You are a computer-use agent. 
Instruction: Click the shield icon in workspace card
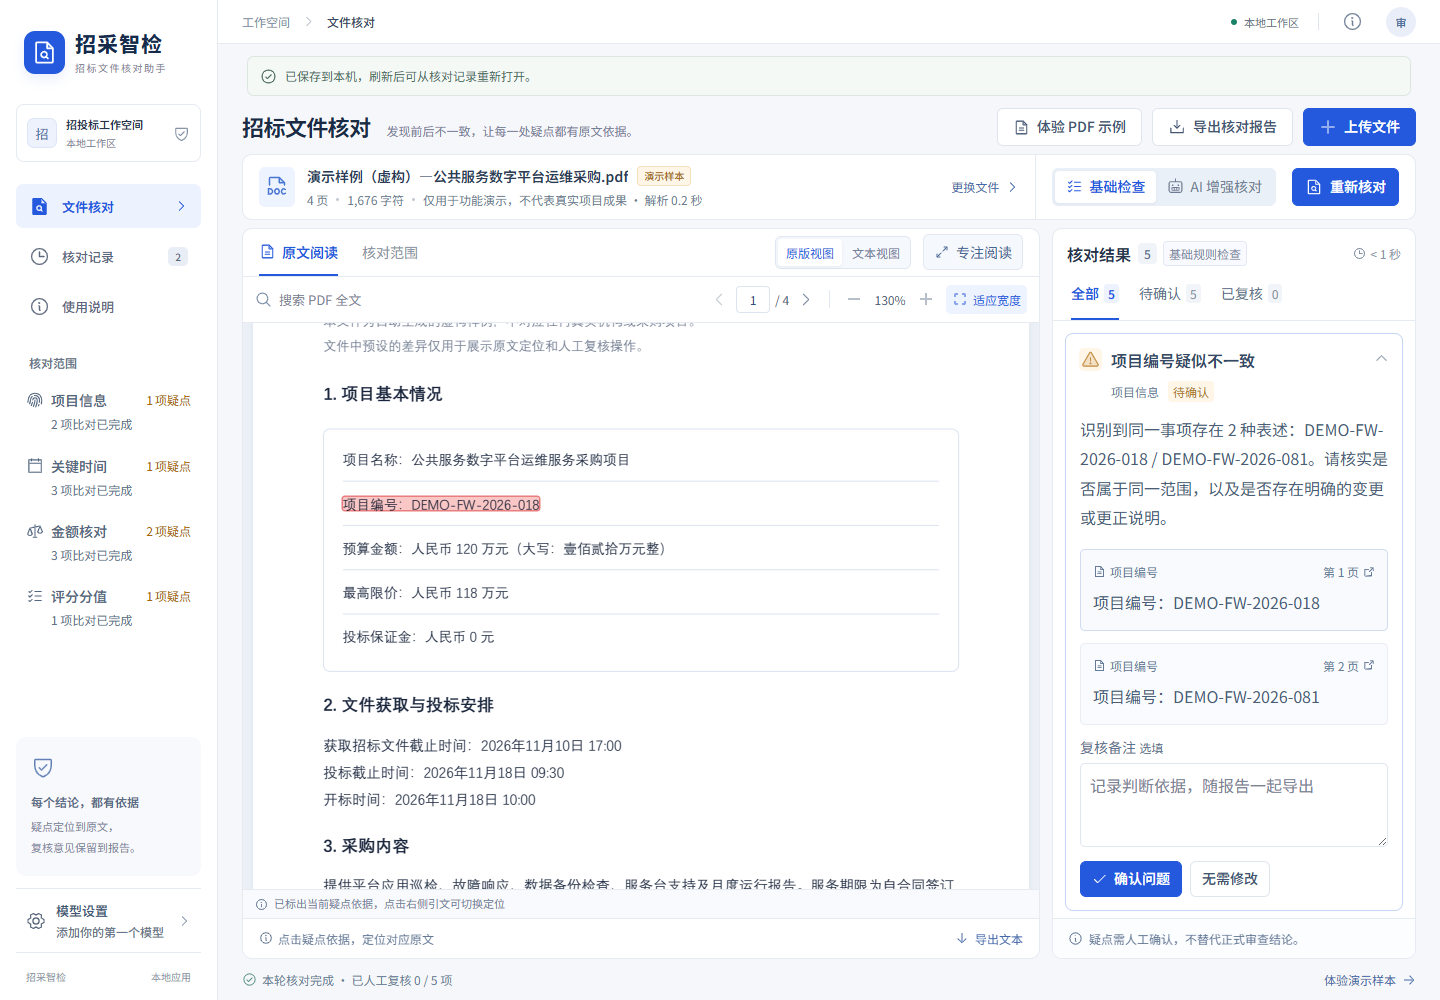181,134
